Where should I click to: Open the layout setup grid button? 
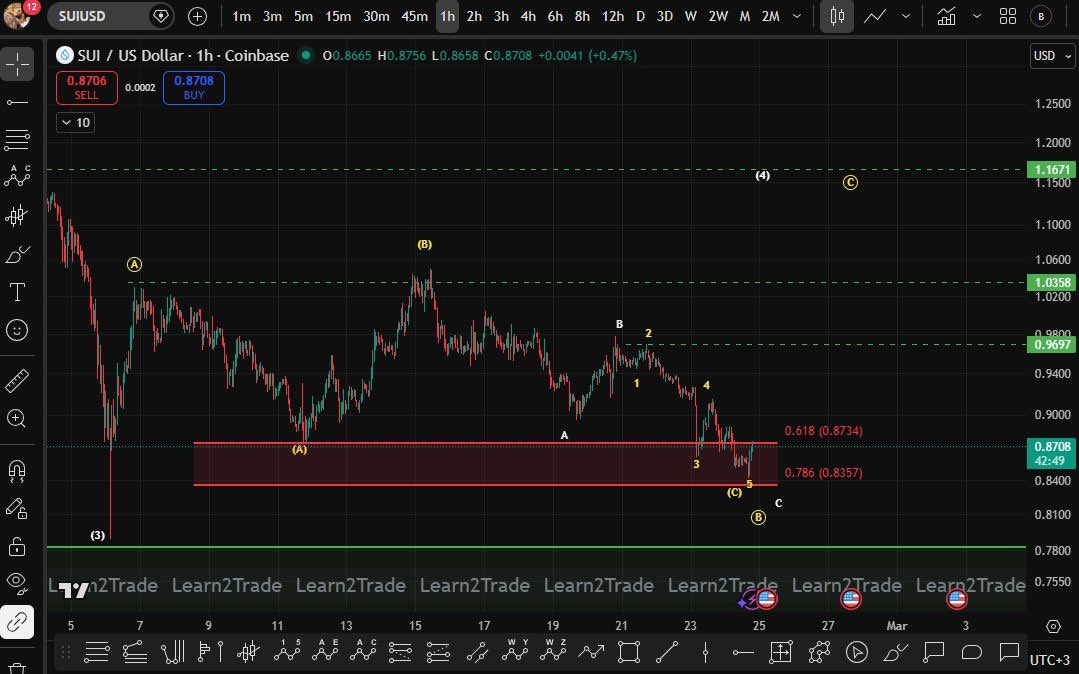point(1008,17)
